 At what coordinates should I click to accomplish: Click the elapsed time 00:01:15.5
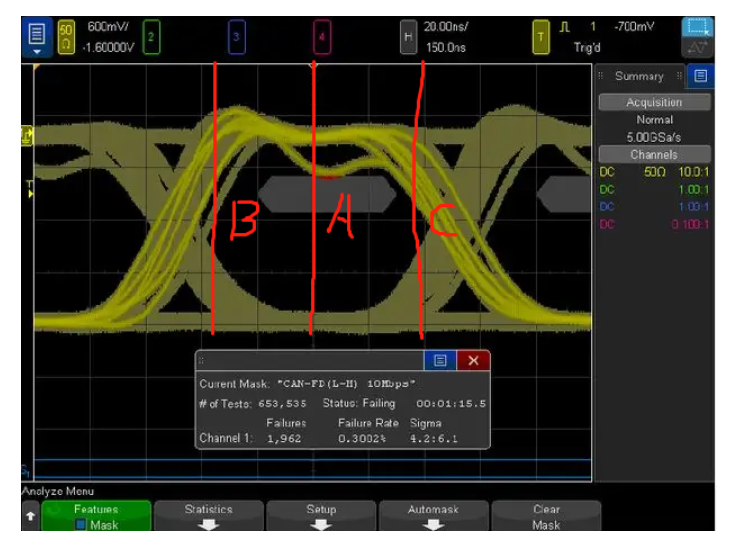pos(451,404)
